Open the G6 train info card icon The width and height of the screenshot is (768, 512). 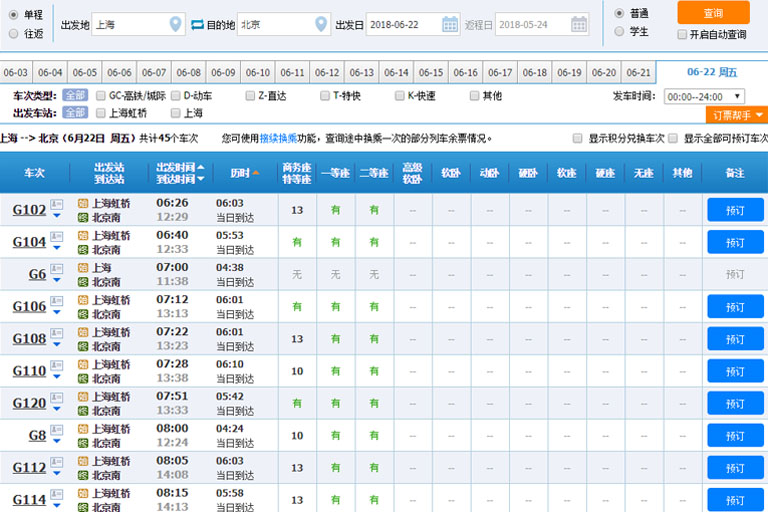(57, 268)
